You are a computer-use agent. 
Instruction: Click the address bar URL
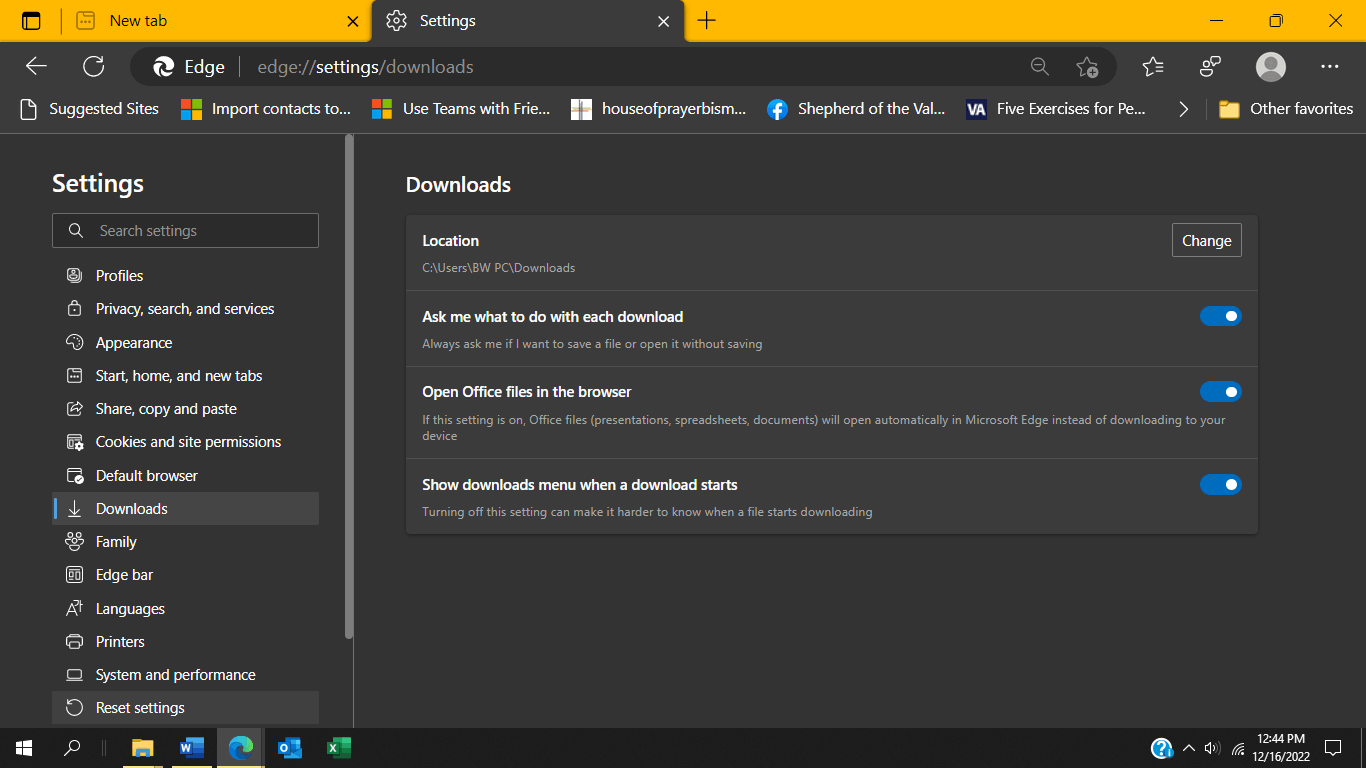(x=366, y=67)
